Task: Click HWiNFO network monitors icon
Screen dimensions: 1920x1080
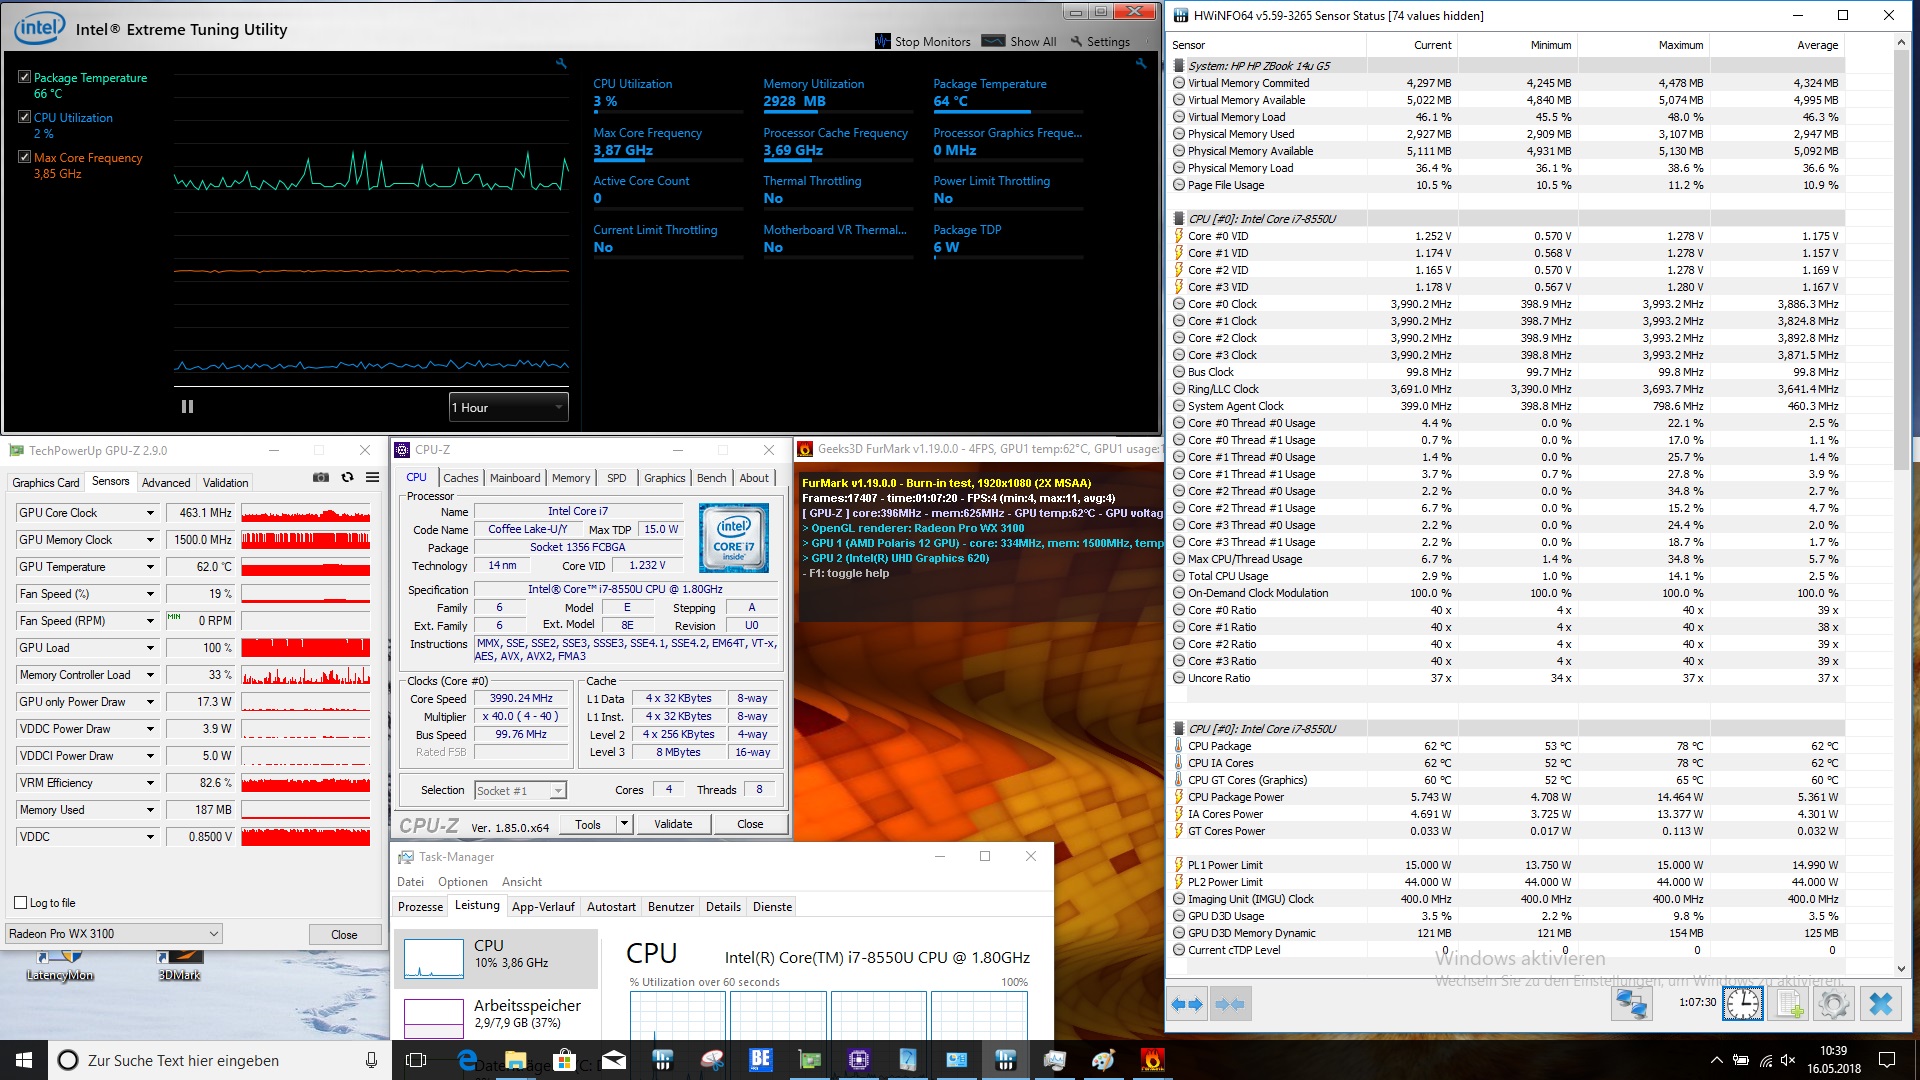Action: [1632, 1004]
